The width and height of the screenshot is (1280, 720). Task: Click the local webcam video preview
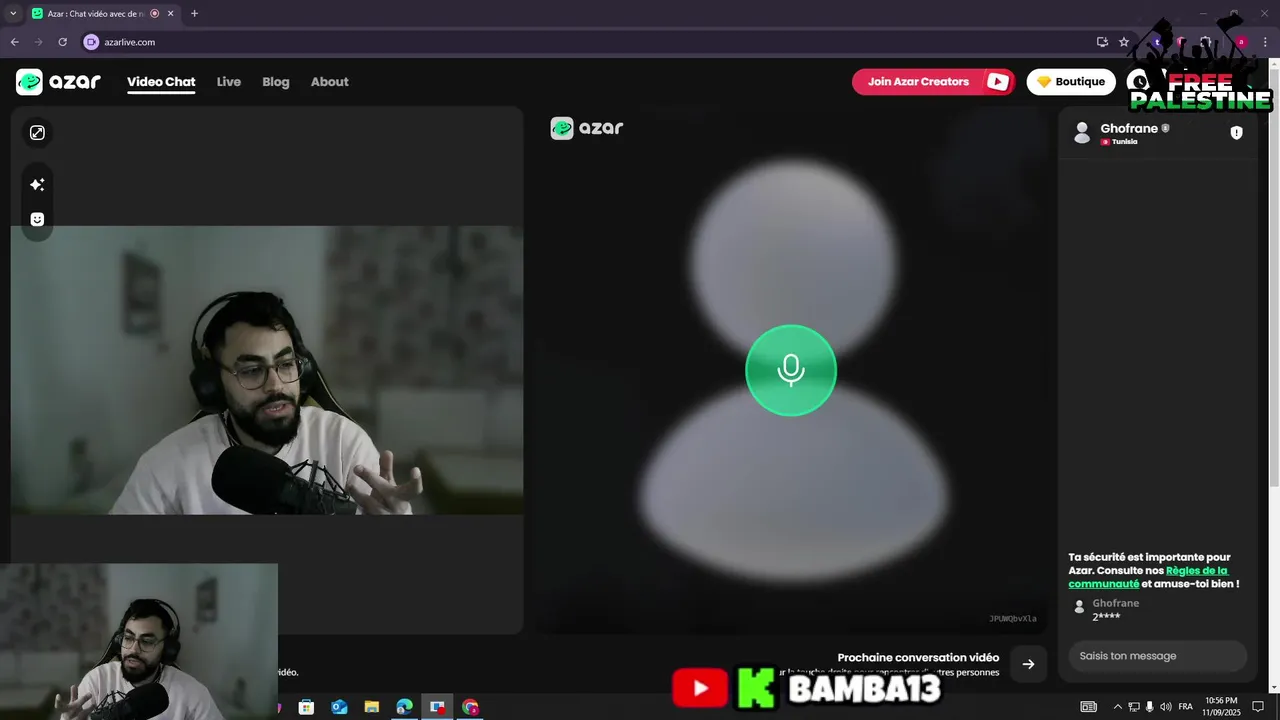tap(267, 370)
